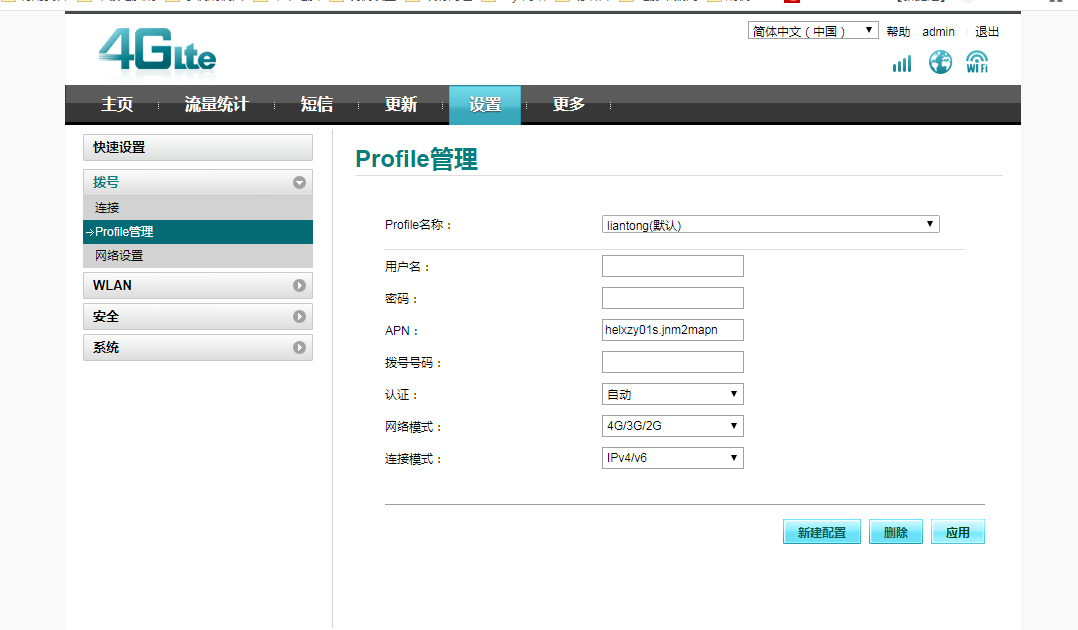Expand the 系统 sidebar section
Screen dimensions: 1078x630
(x=299, y=348)
